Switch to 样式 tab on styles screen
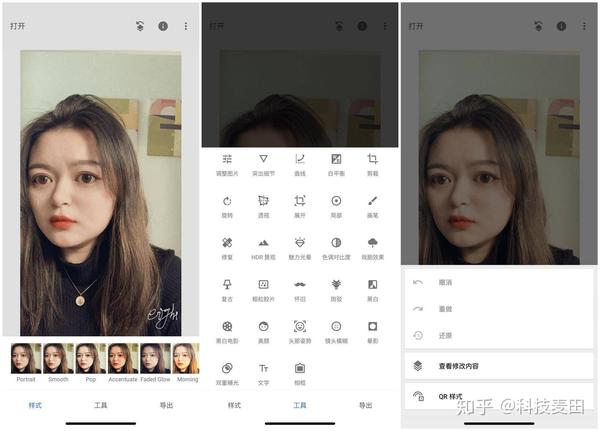 [35, 405]
